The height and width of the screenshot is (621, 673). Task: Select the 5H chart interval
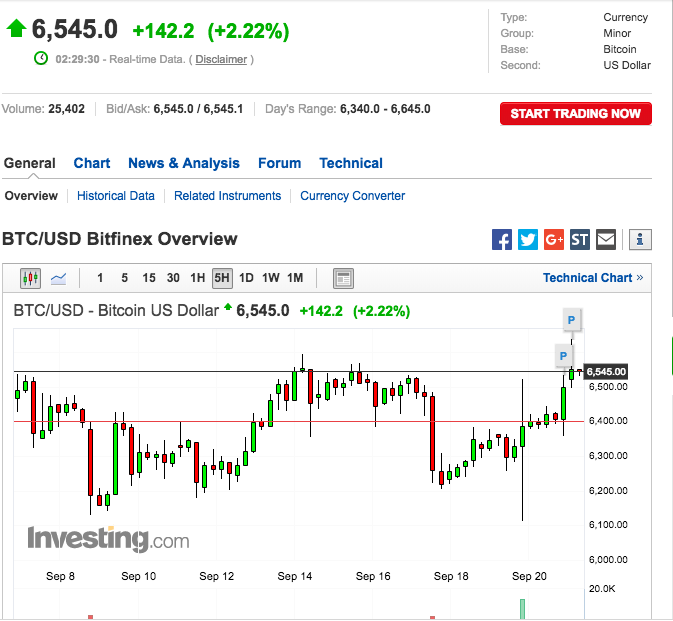(x=222, y=279)
